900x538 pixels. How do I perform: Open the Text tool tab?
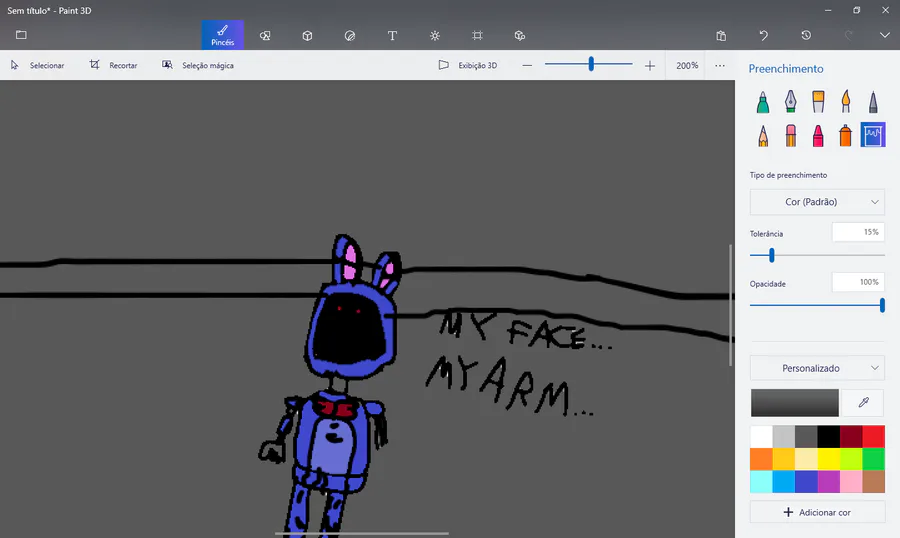392,36
